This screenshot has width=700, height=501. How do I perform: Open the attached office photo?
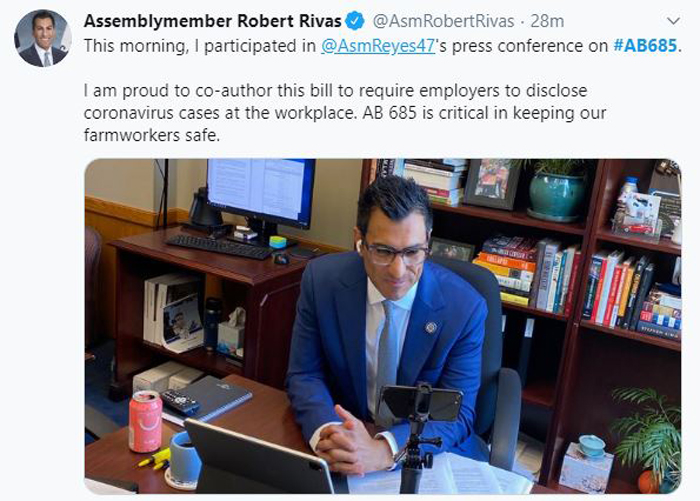click(x=383, y=326)
